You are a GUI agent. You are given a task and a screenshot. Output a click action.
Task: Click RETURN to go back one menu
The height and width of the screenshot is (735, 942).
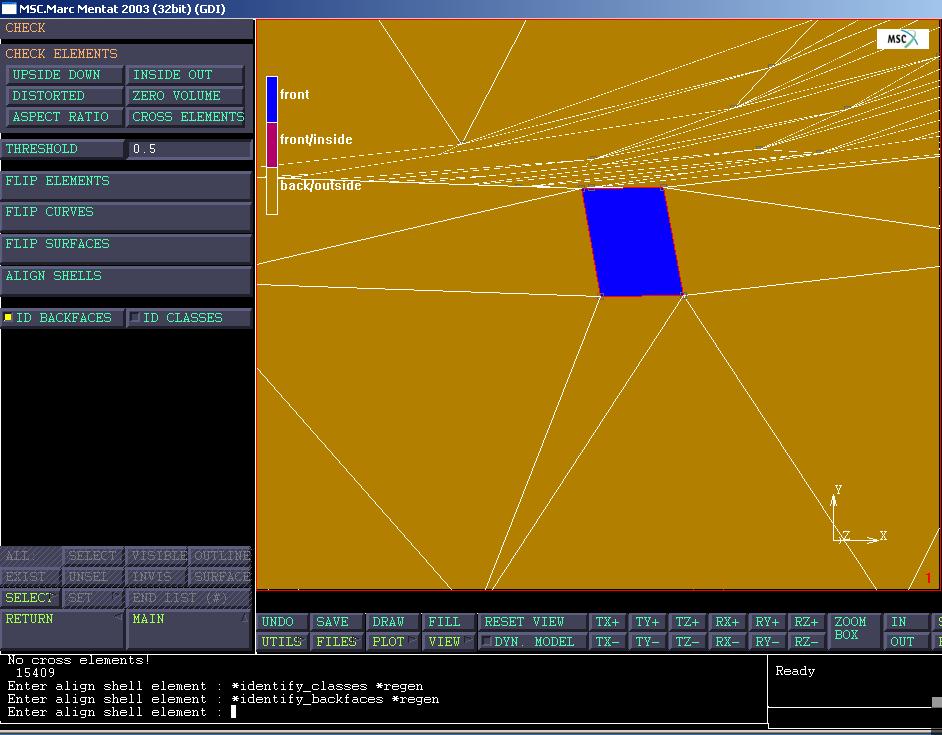click(62, 629)
